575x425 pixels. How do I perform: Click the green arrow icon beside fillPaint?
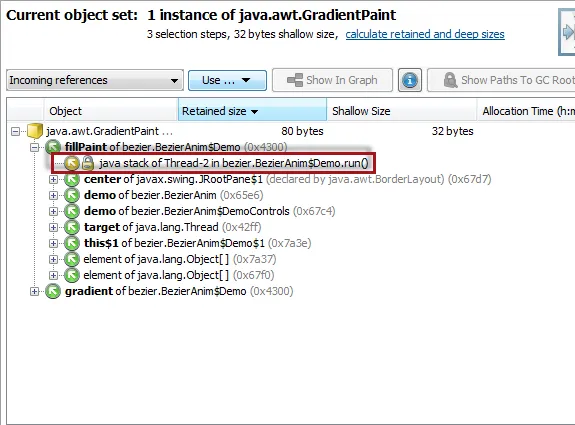pos(53,147)
